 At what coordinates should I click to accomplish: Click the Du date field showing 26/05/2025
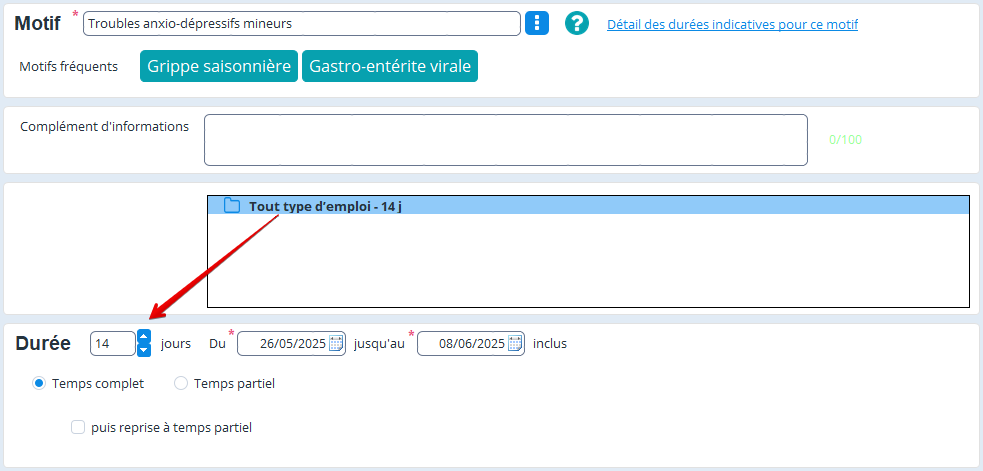pos(283,344)
